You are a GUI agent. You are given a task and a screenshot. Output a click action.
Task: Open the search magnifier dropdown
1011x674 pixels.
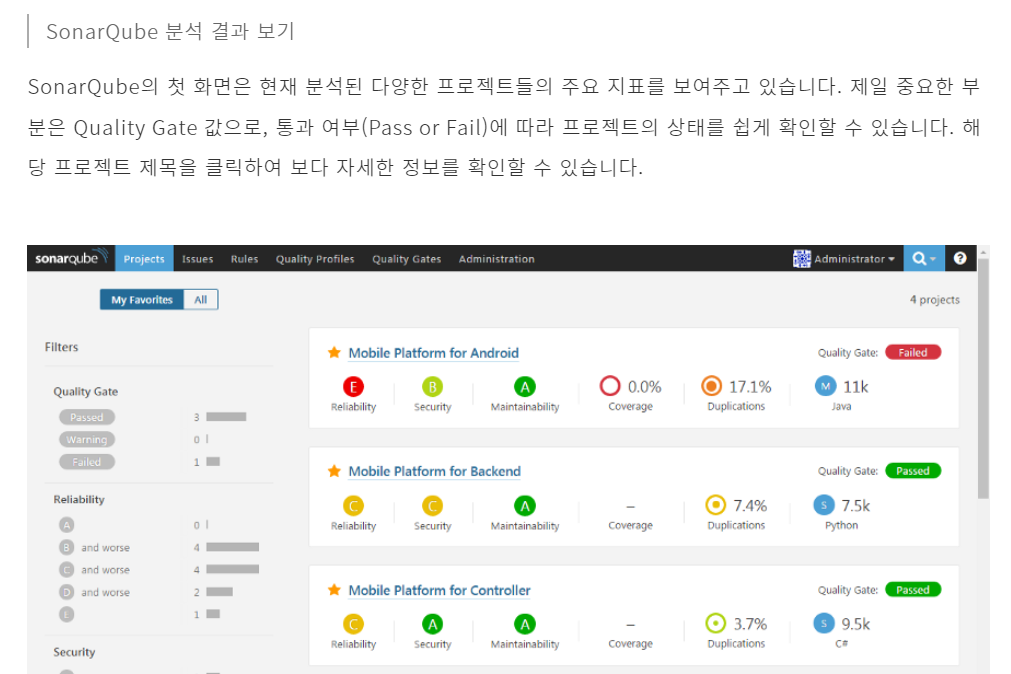pos(923,259)
